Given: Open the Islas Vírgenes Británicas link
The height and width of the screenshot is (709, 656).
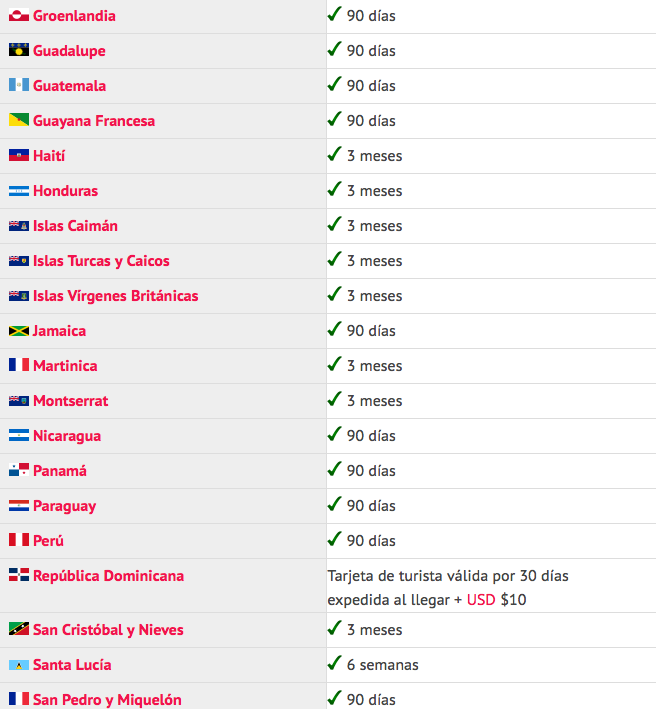Looking at the screenshot, I should 115,296.
